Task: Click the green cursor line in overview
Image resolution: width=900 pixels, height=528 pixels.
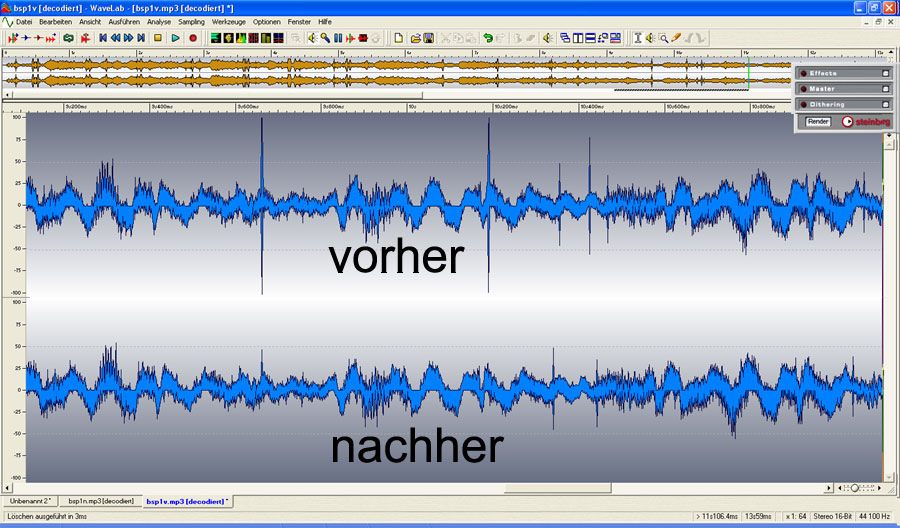Action: pos(748,72)
